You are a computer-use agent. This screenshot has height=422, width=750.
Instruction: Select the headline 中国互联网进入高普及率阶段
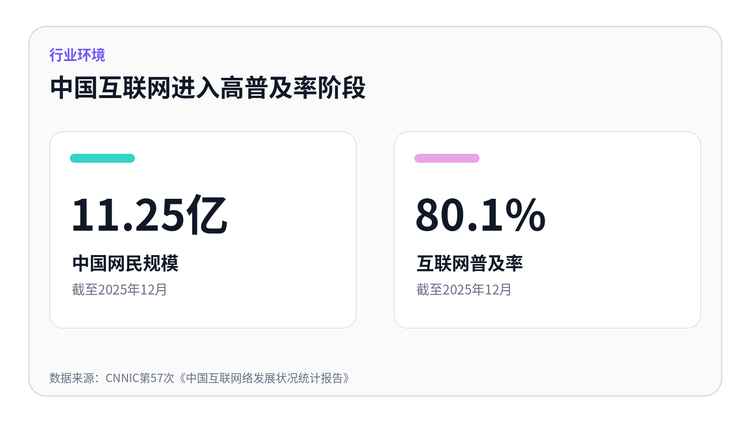coord(208,88)
